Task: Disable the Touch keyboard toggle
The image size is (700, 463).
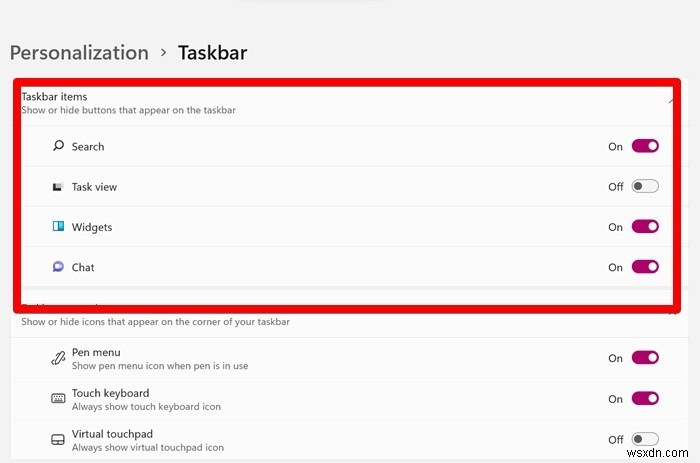Action: 645,399
